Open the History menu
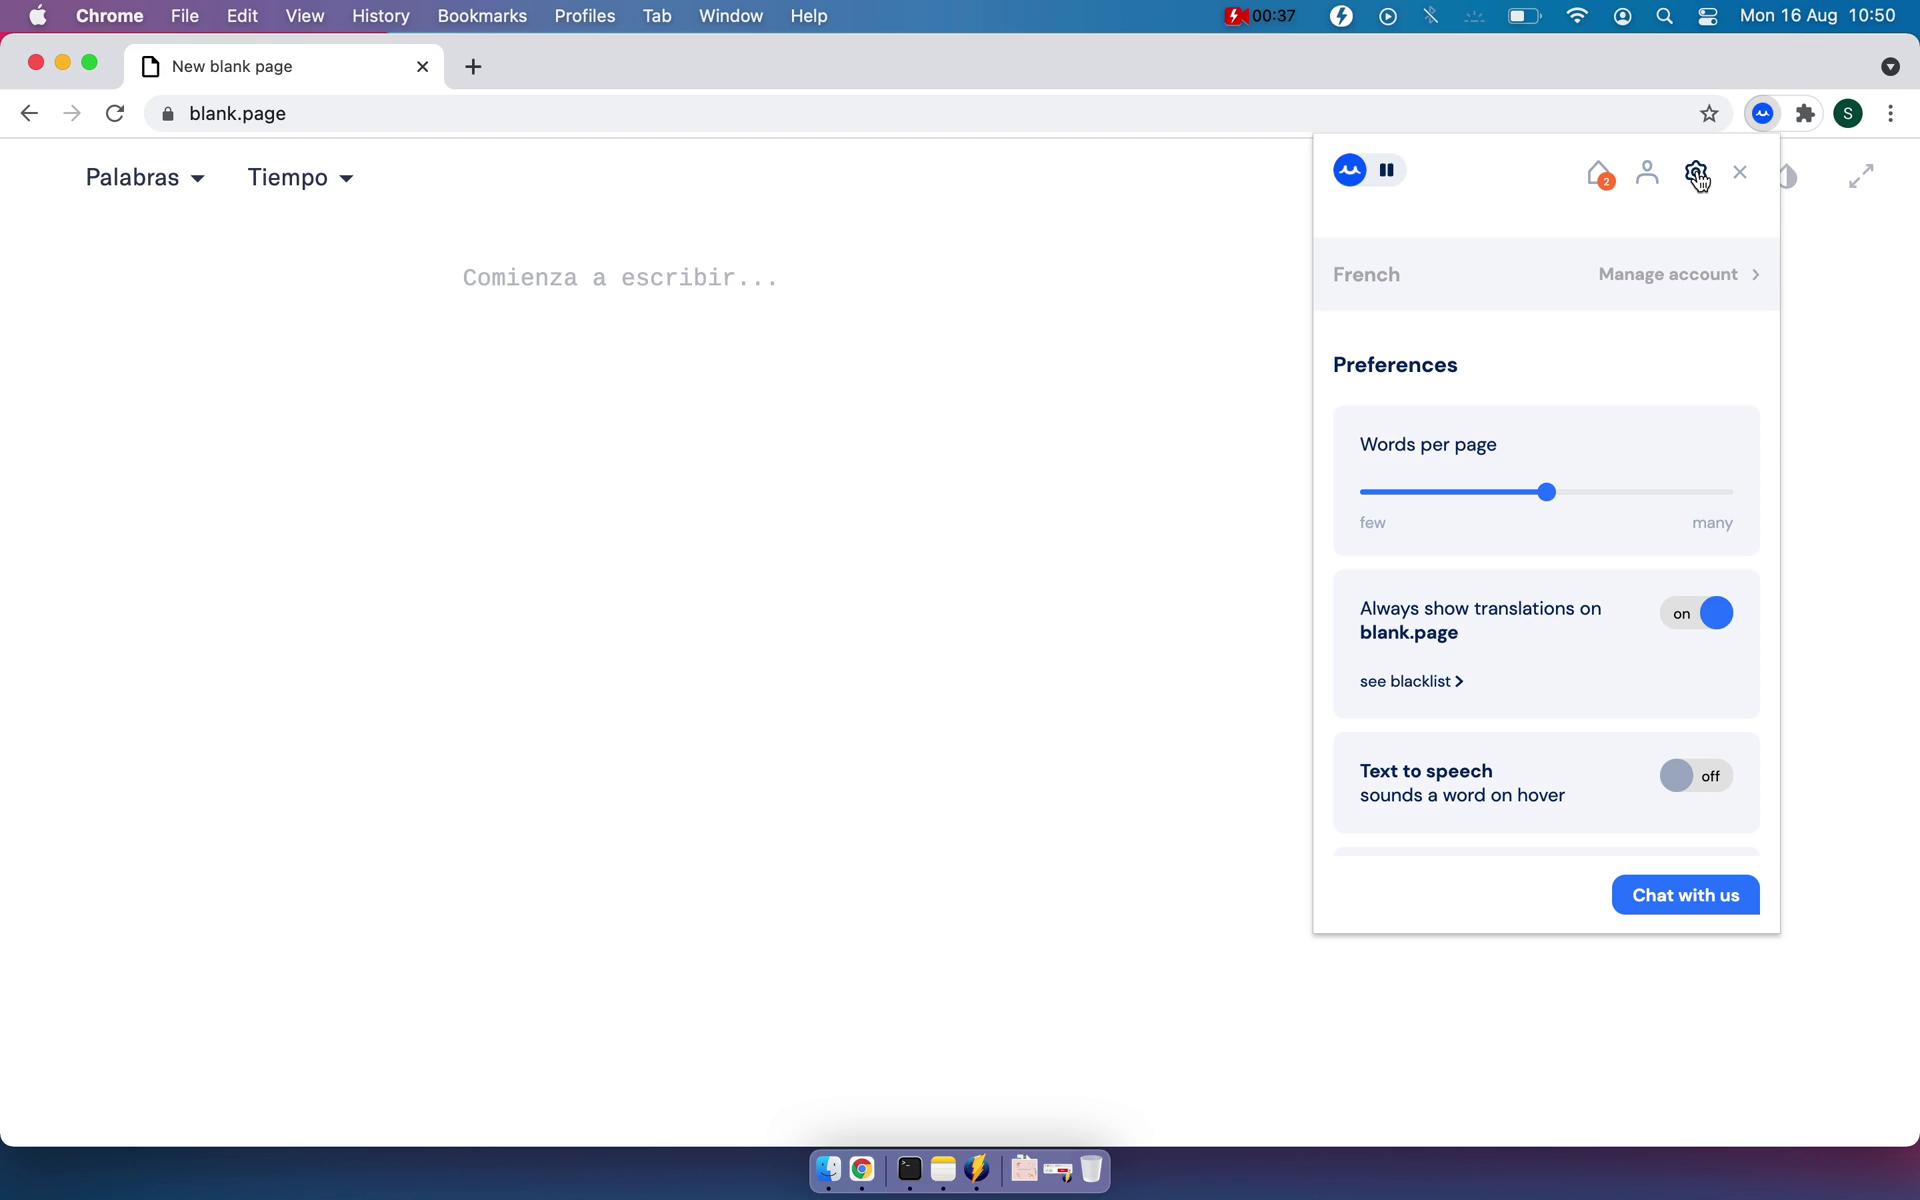The width and height of the screenshot is (1920, 1200). [x=381, y=16]
